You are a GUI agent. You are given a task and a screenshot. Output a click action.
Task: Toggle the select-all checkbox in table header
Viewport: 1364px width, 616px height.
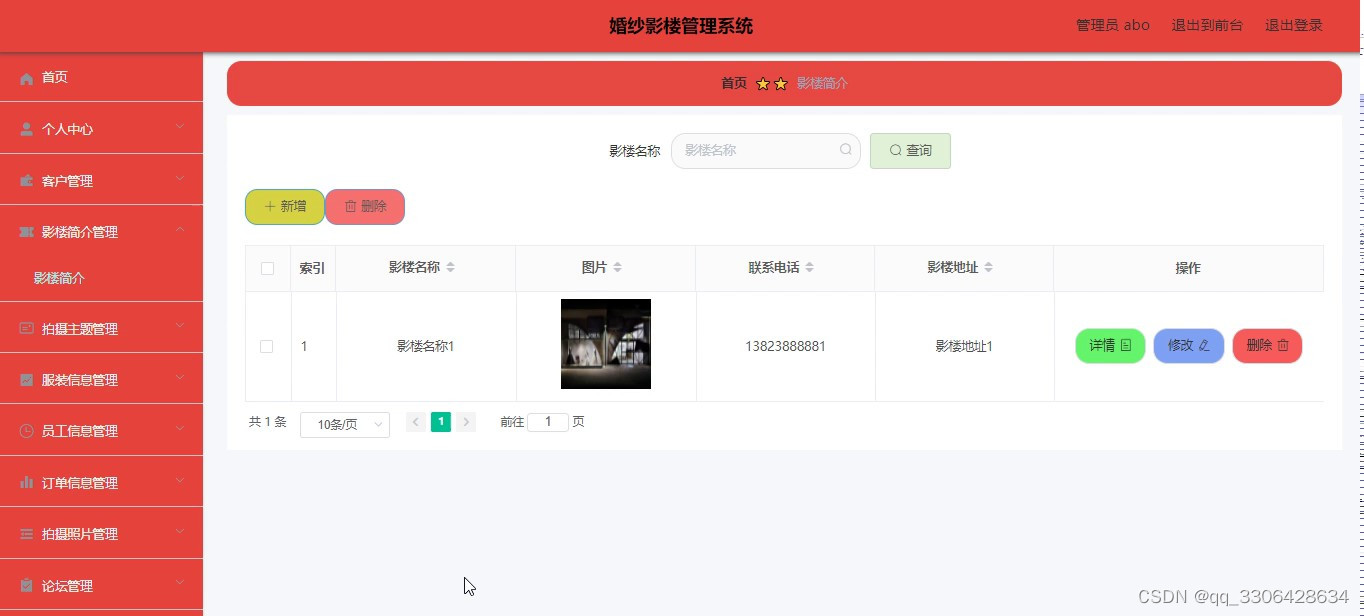(266, 267)
